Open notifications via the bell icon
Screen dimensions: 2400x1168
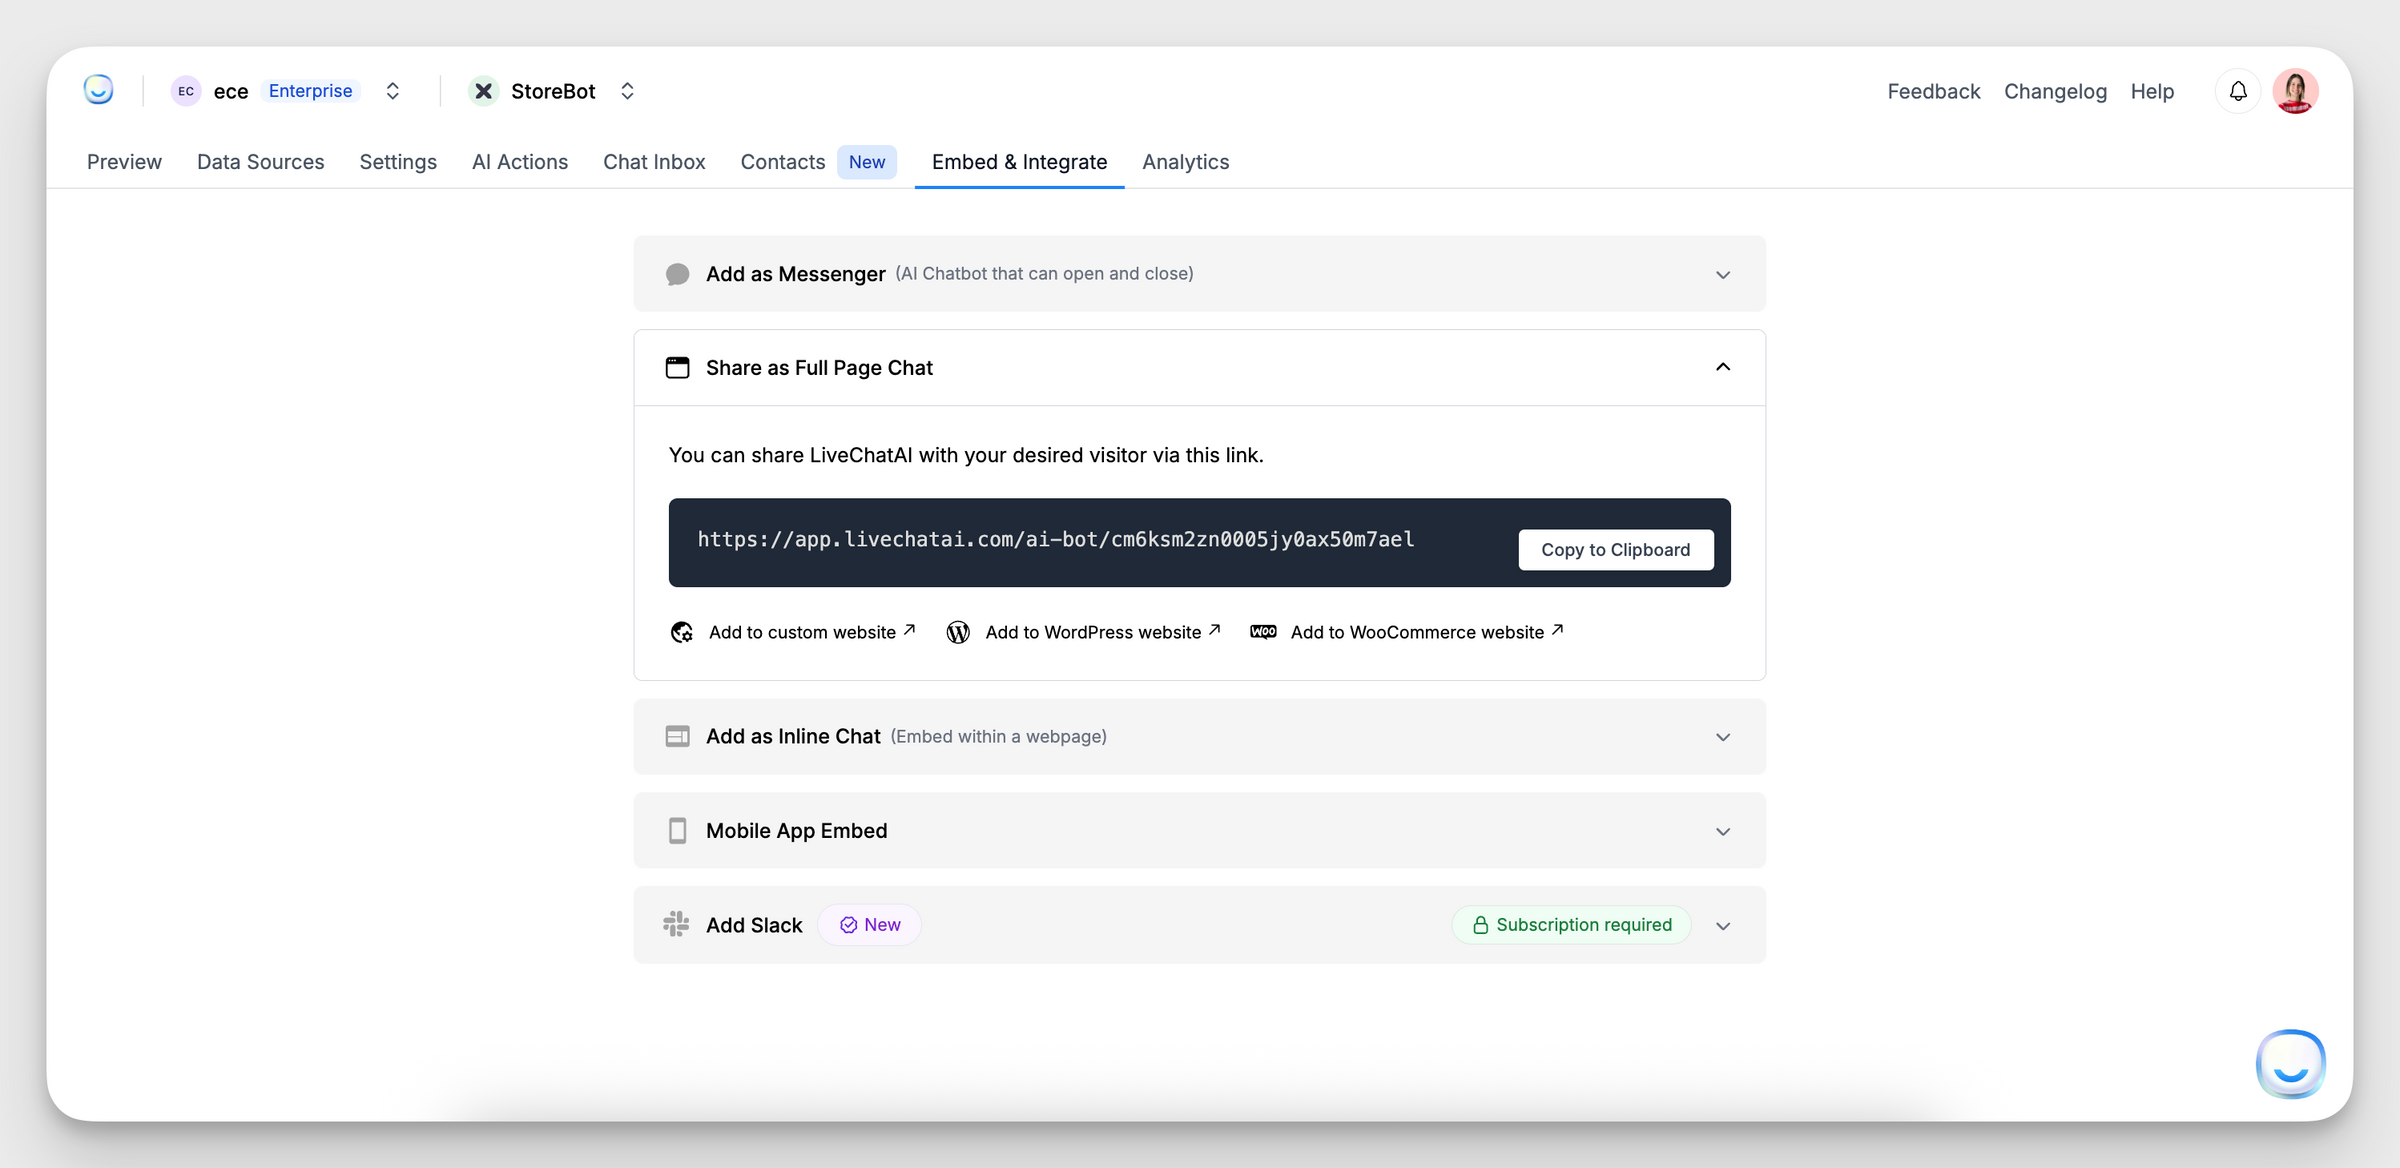click(x=2237, y=90)
